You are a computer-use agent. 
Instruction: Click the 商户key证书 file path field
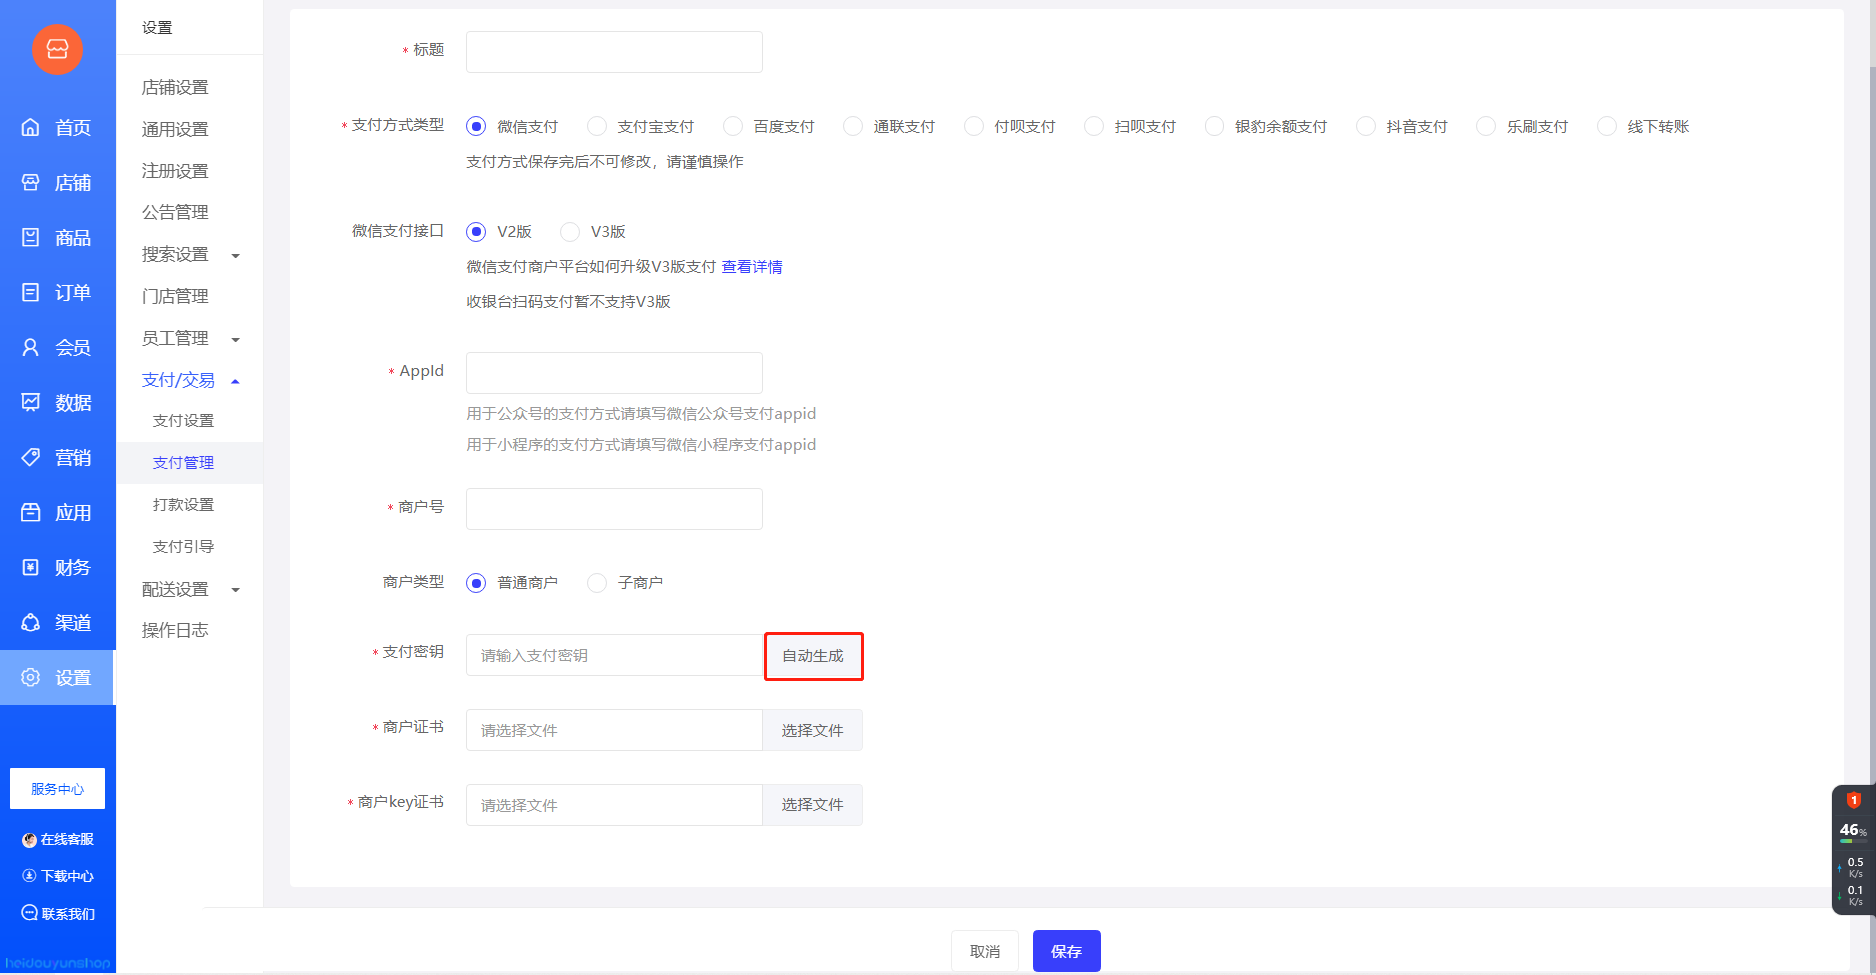(614, 805)
